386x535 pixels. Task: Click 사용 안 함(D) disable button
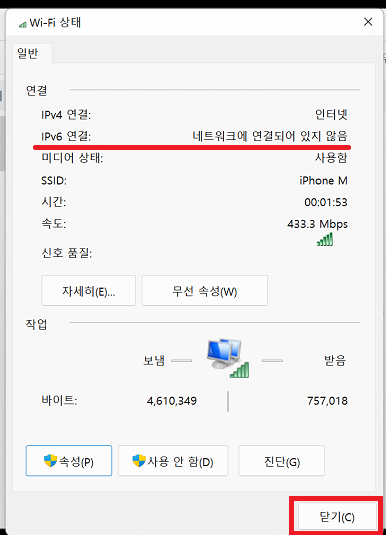point(173,461)
